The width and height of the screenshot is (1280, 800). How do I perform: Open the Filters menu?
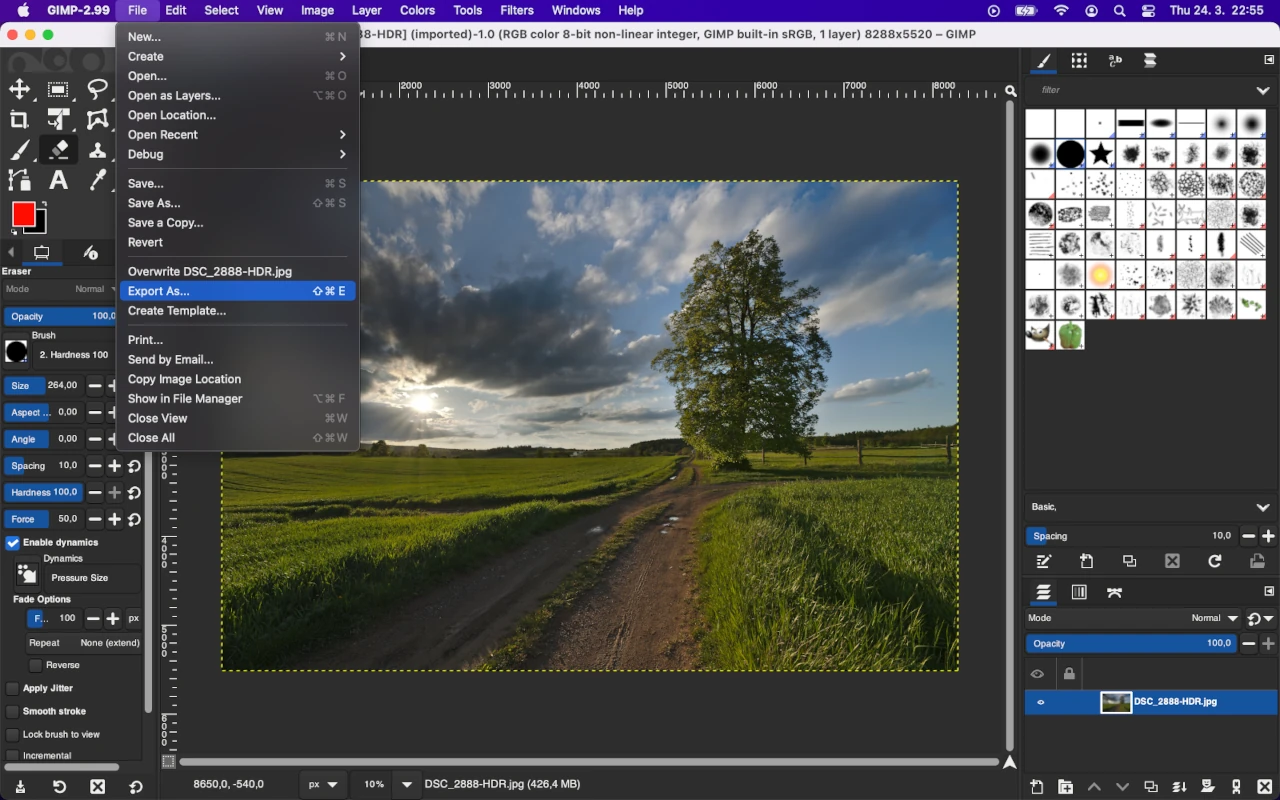(x=516, y=10)
